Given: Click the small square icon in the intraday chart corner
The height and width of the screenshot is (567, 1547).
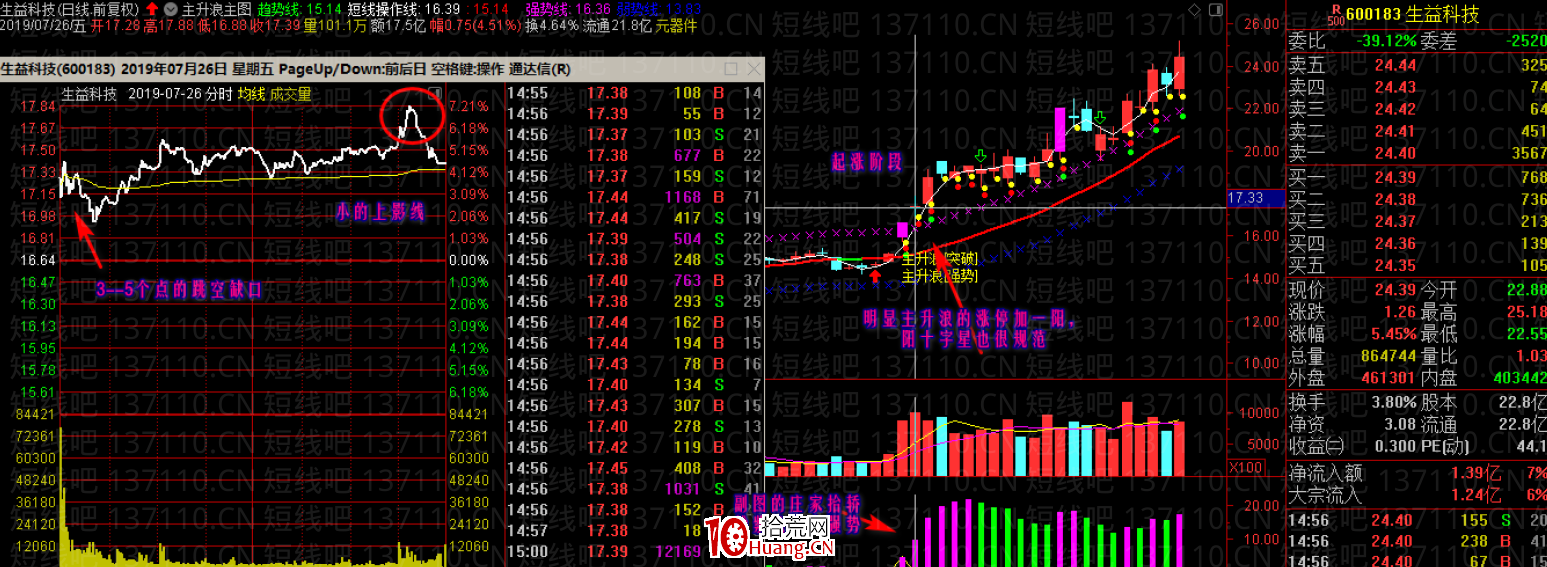Looking at the screenshot, I should click(x=435, y=94).
